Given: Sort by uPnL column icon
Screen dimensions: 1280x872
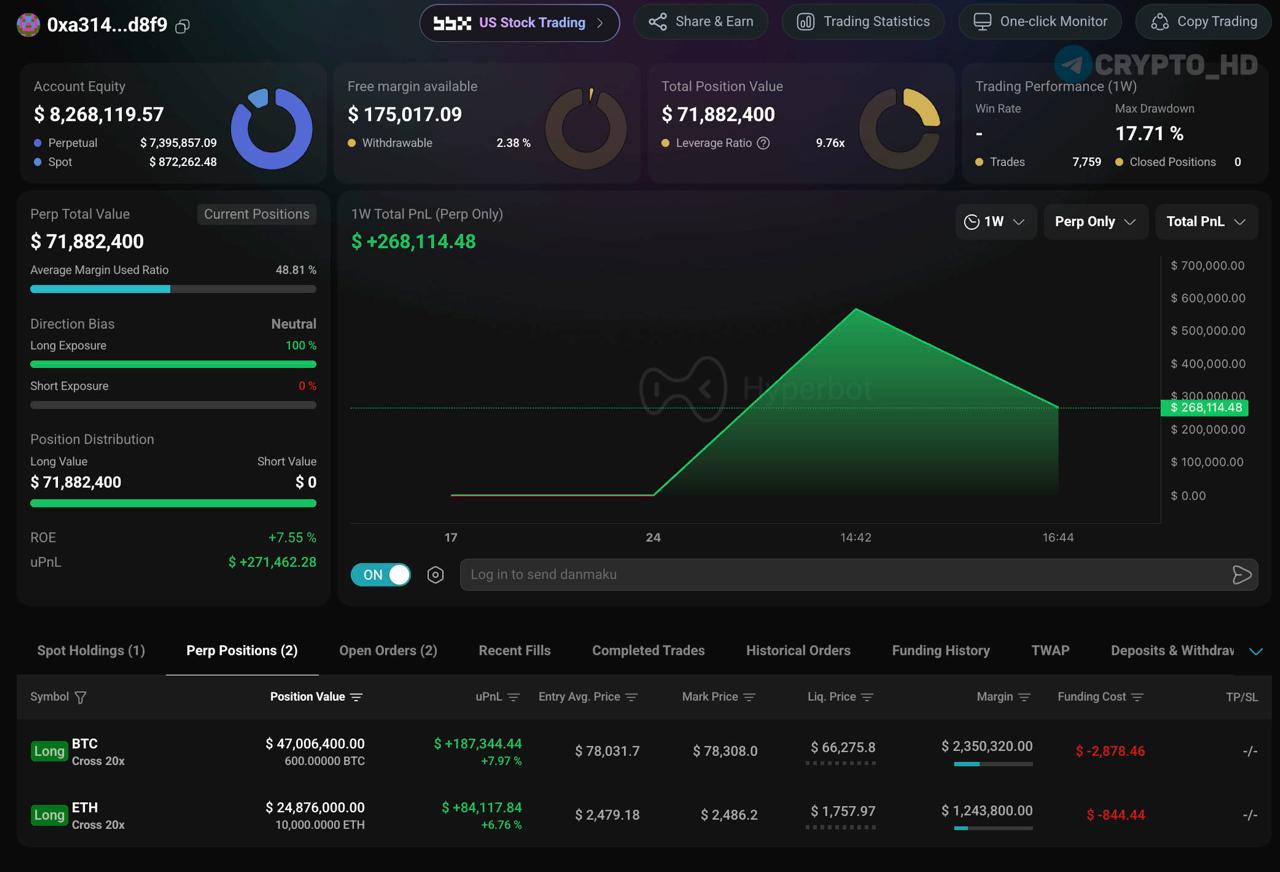Looking at the screenshot, I should point(513,697).
